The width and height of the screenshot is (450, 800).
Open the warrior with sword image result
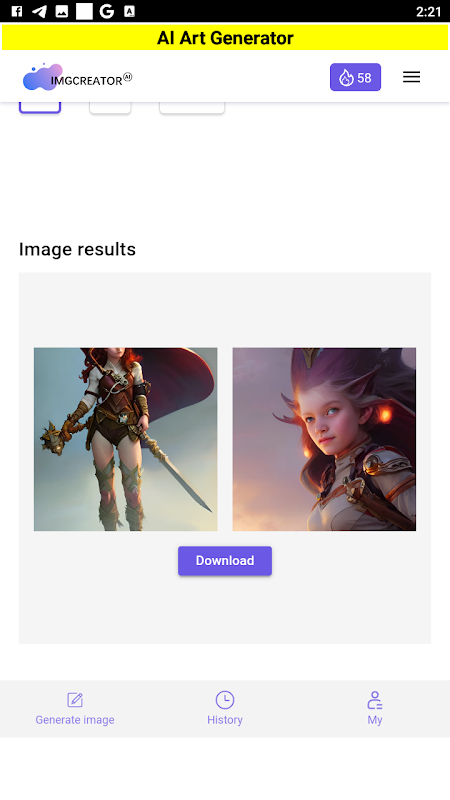(x=126, y=439)
